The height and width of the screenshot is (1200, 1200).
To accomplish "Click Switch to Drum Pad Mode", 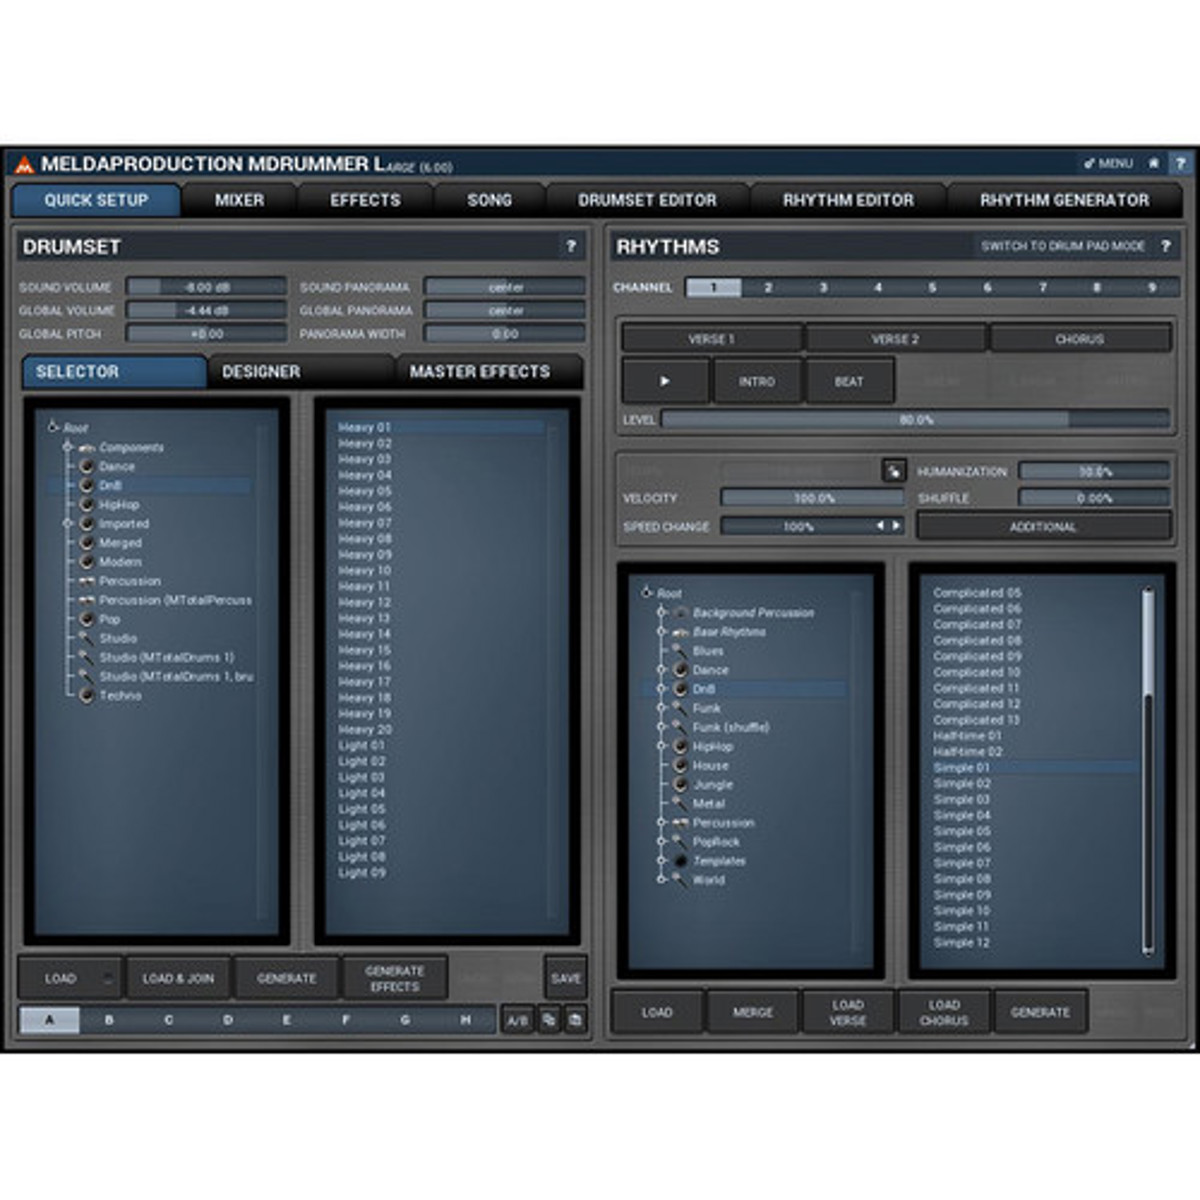I will (x=1063, y=246).
